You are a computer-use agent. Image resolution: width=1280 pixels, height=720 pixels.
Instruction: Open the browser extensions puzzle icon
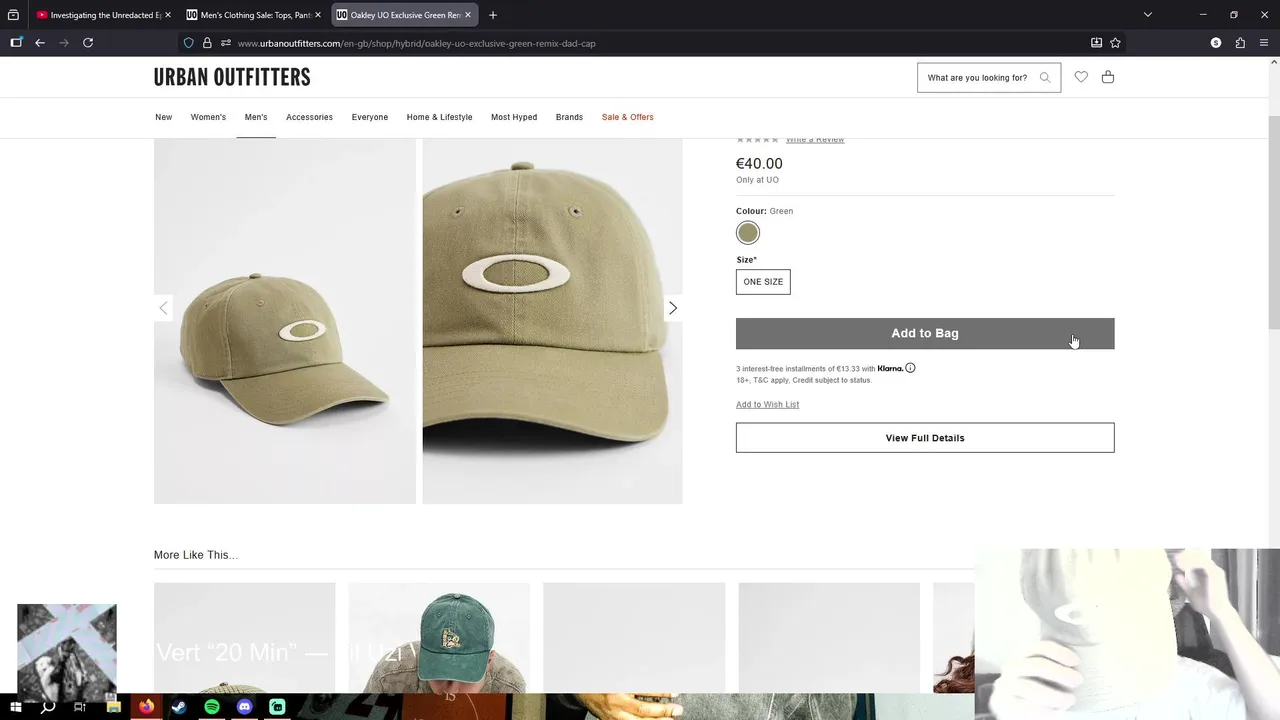pos(1240,43)
